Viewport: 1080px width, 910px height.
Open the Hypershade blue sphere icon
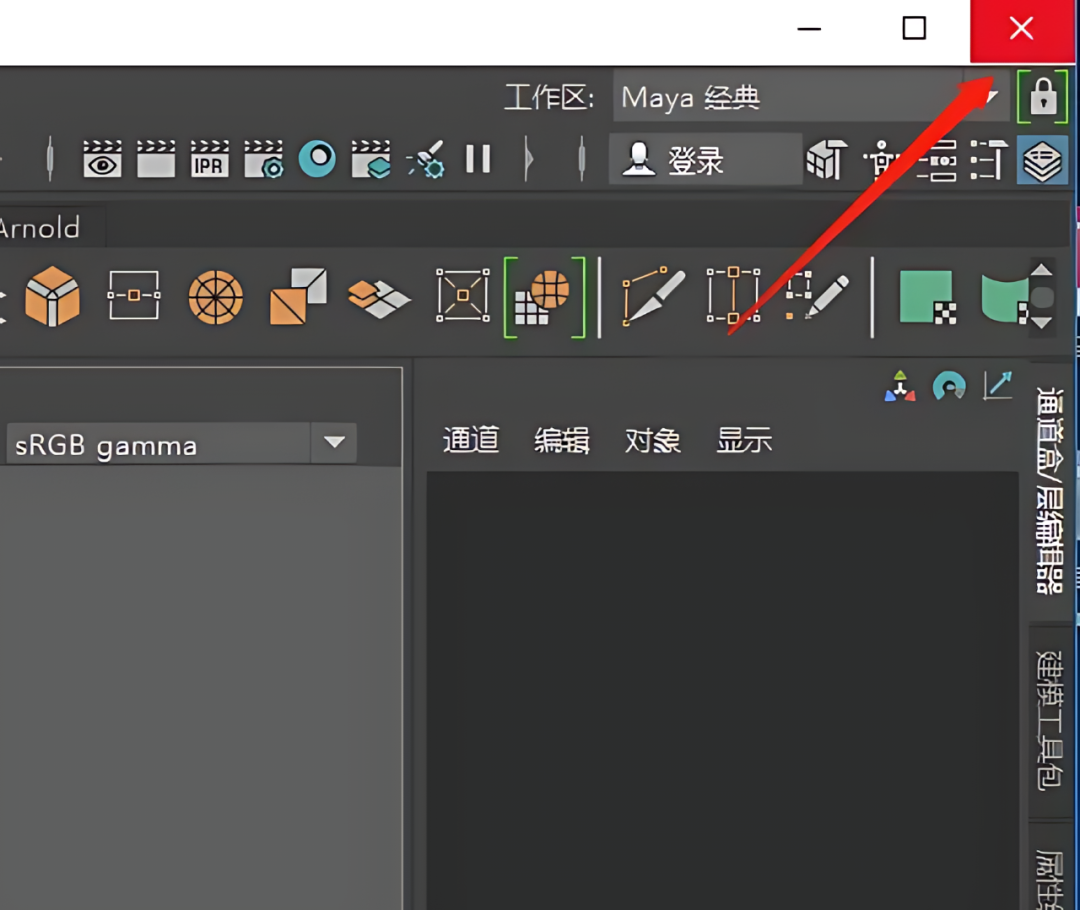click(317, 160)
